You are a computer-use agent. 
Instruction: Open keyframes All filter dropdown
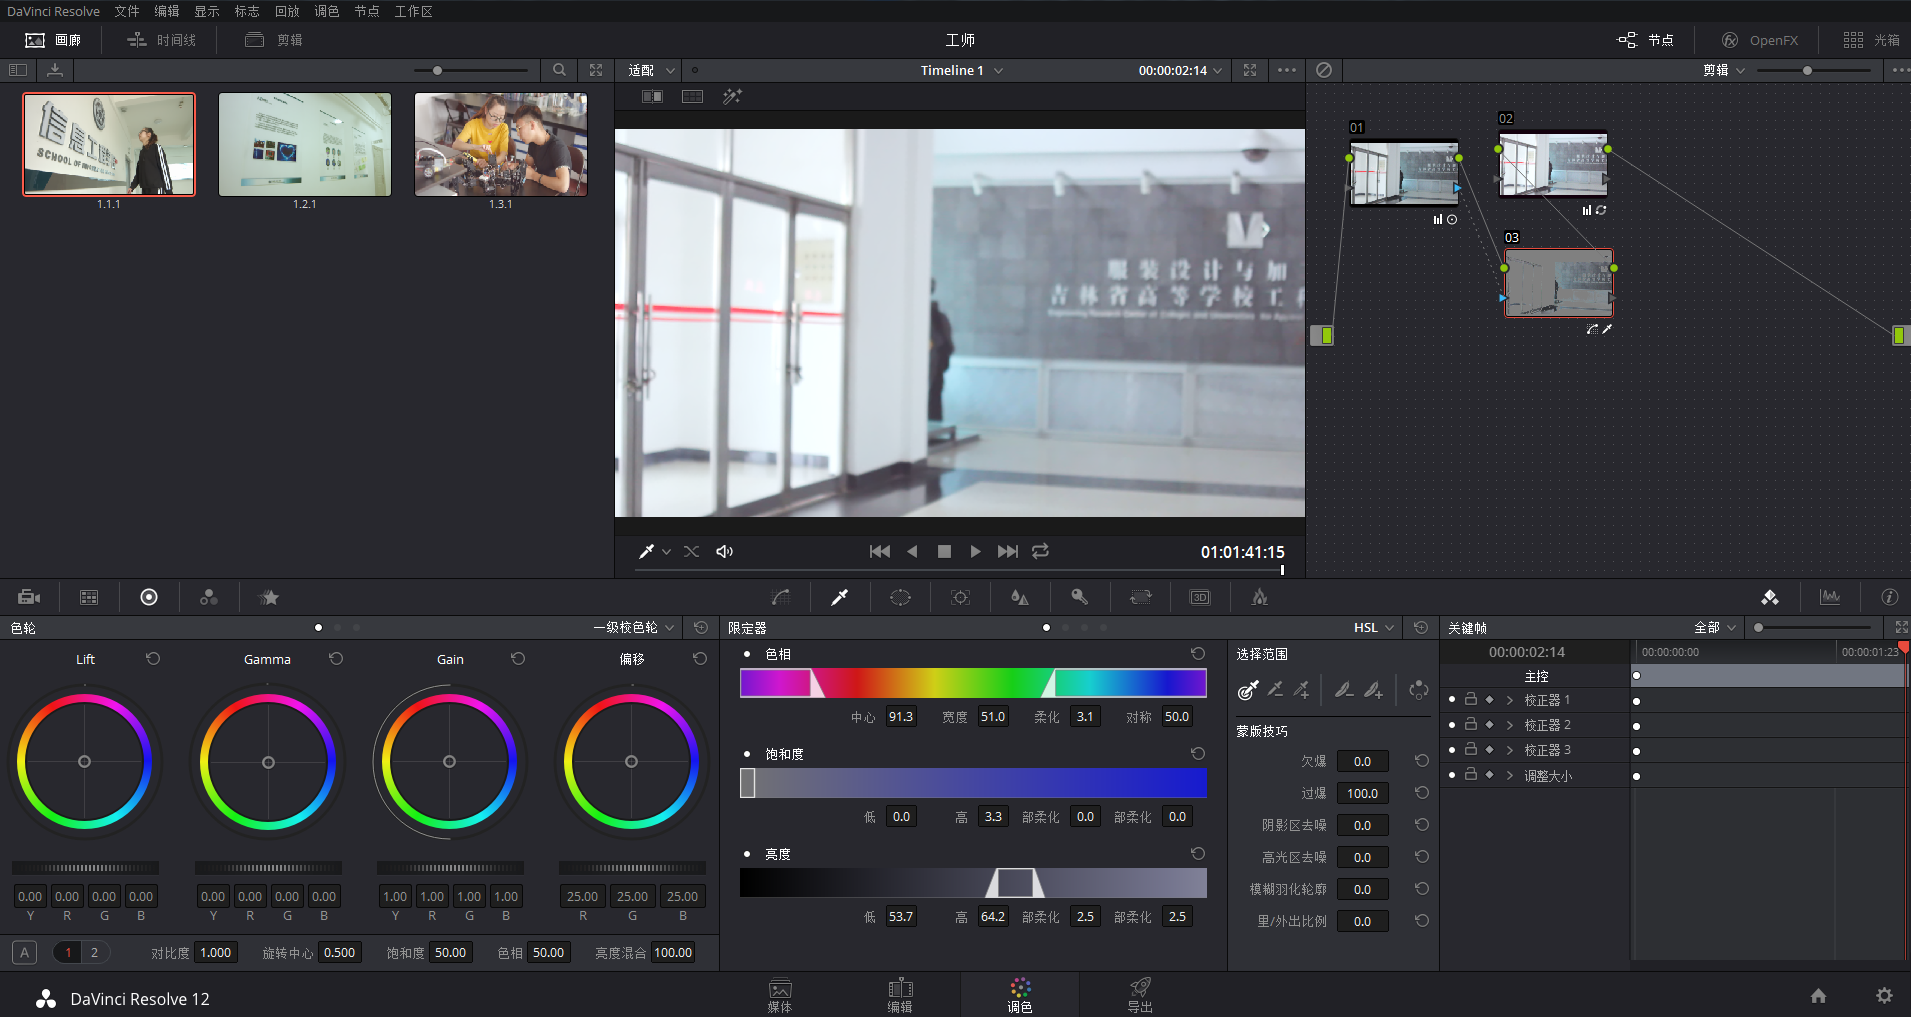point(1715,627)
